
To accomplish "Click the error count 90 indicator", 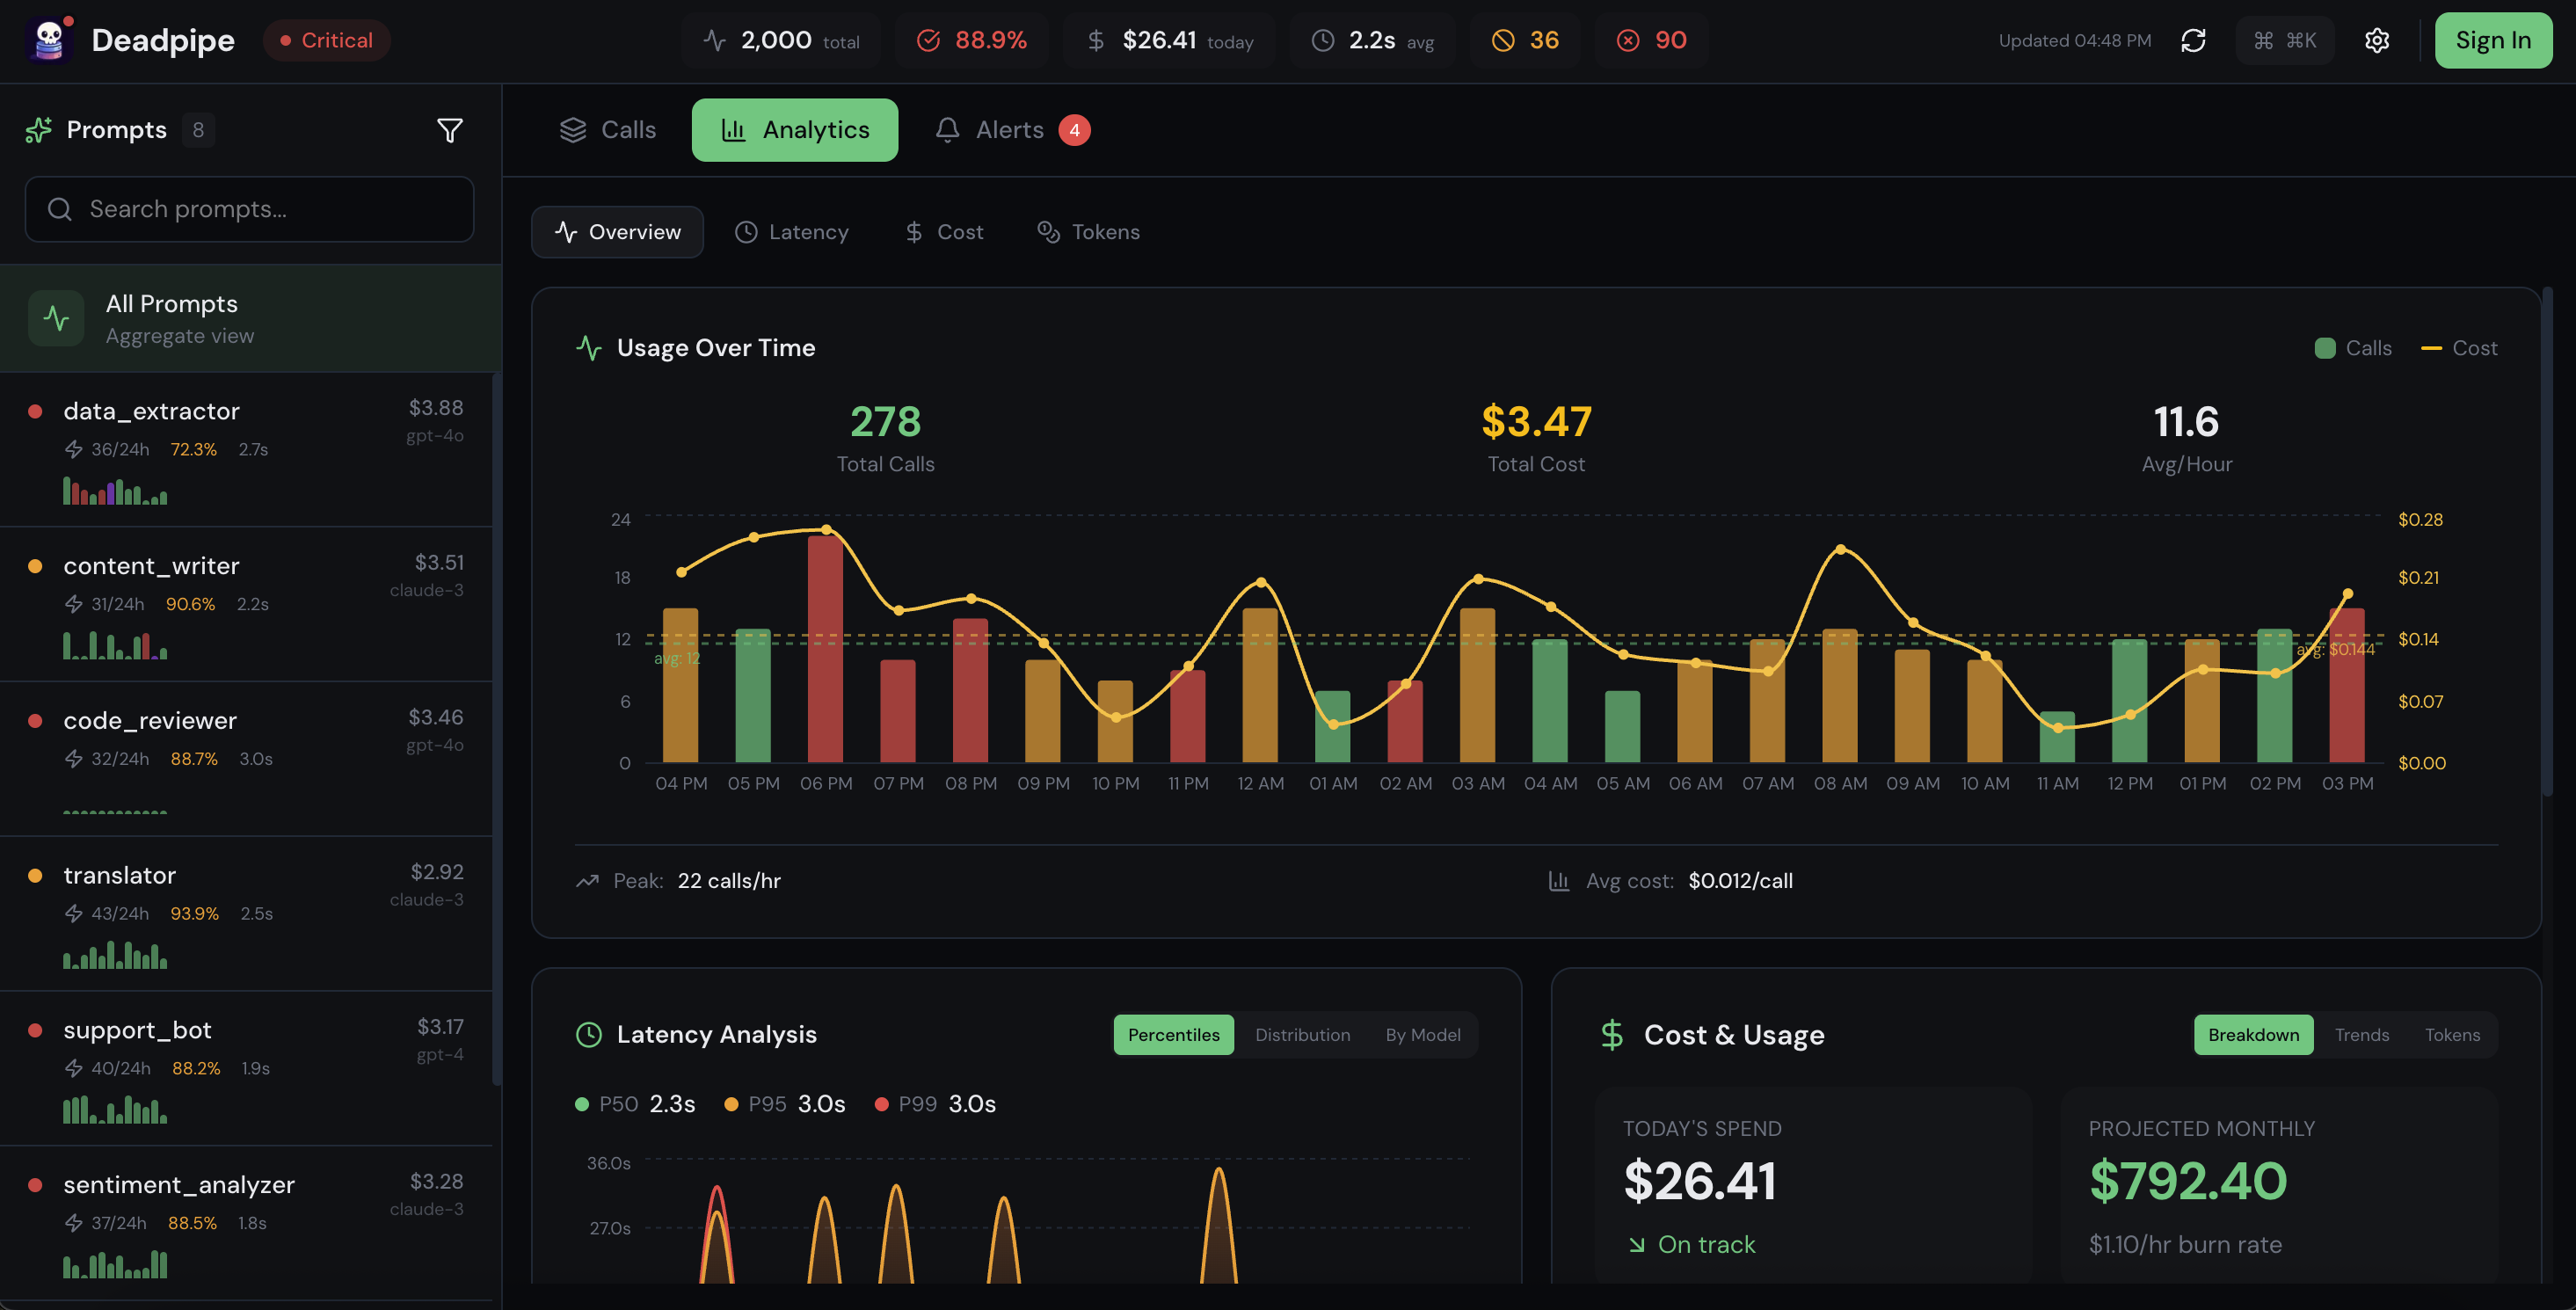I will pyautogui.click(x=1652, y=40).
